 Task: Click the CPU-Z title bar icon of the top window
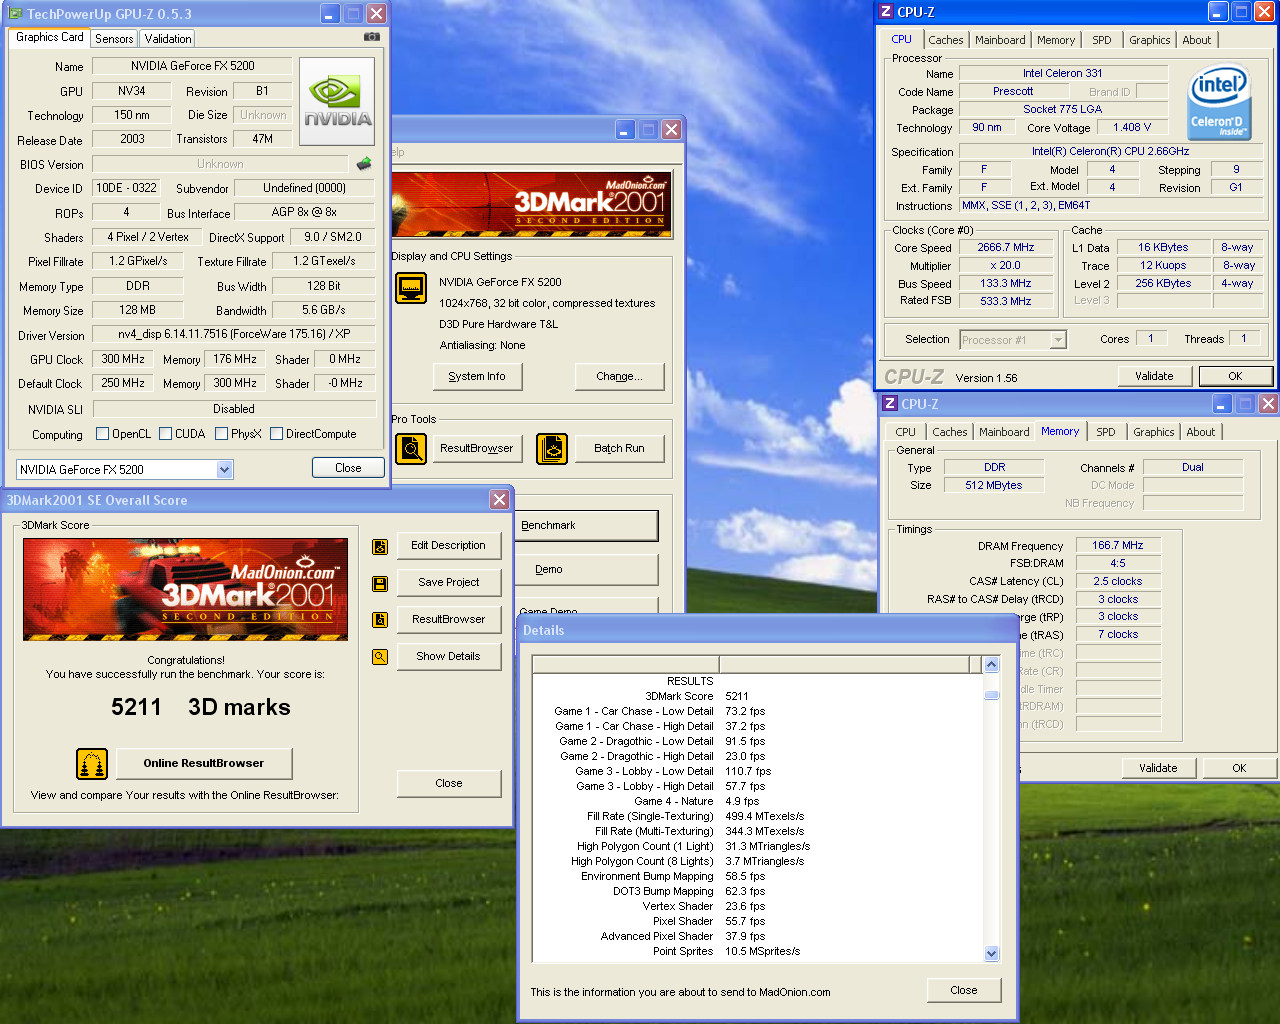885,12
